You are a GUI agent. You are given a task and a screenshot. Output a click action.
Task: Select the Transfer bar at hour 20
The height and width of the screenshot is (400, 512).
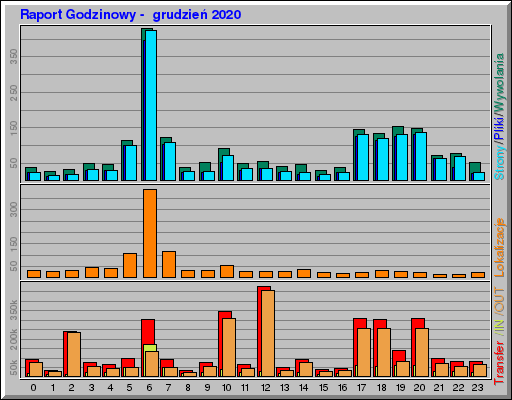pyautogui.click(x=418, y=347)
